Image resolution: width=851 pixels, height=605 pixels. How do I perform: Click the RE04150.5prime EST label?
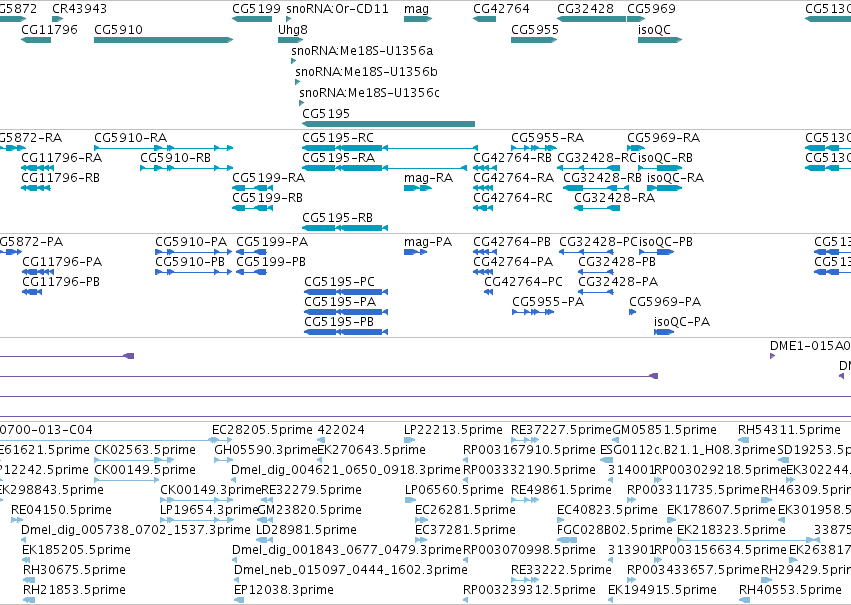(61, 510)
